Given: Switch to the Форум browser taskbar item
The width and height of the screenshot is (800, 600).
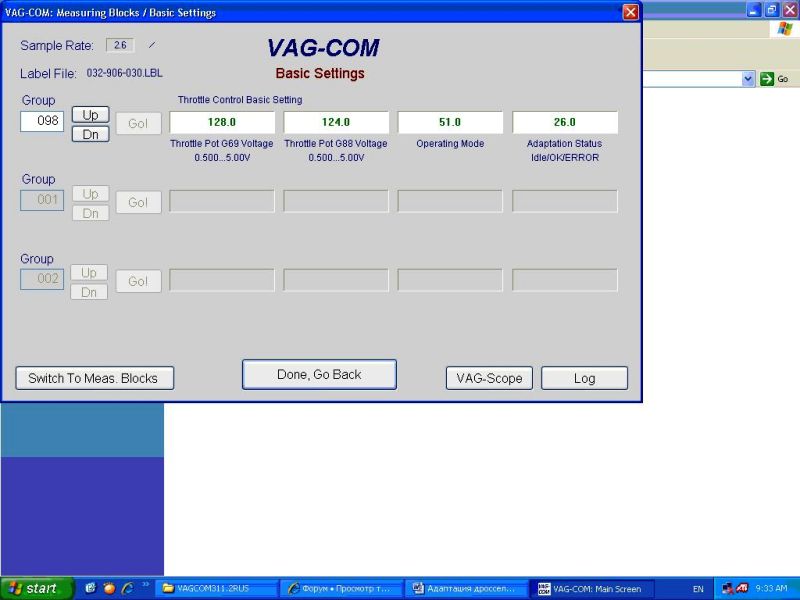Looking at the screenshot, I should point(340,589).
